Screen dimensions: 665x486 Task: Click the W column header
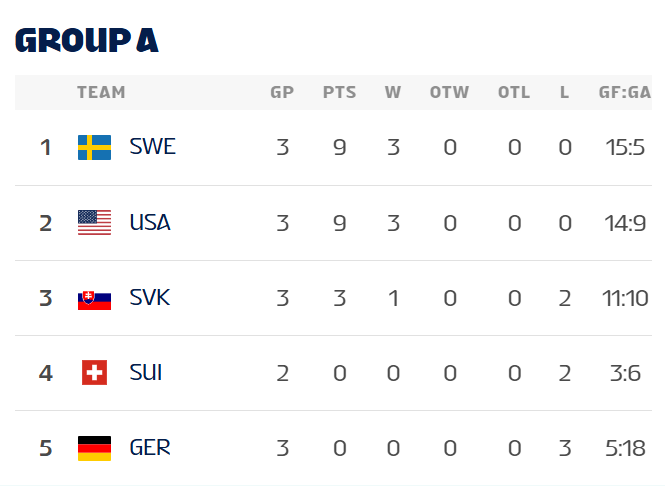(393, 93)
